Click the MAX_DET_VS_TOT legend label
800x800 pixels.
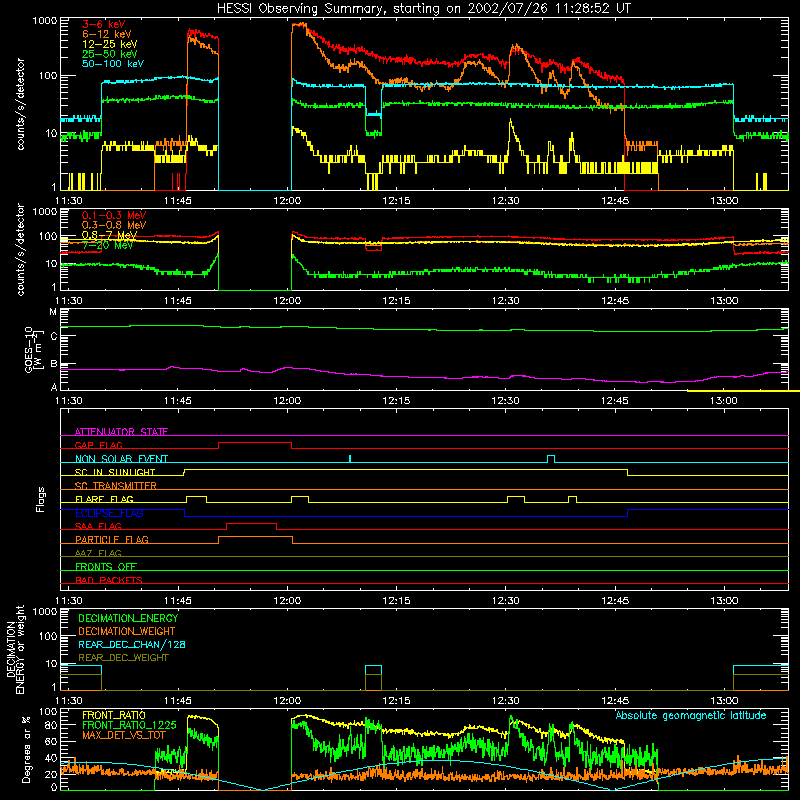(124, 735)
